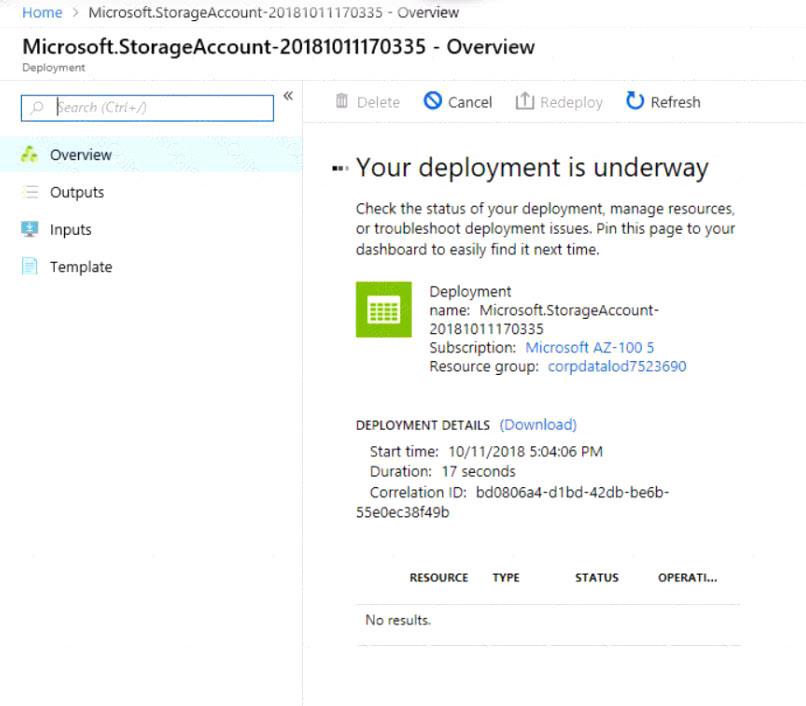The image size is (806, 706).
Task: Click the deployment in-progress dots icon
Action: 340,168
